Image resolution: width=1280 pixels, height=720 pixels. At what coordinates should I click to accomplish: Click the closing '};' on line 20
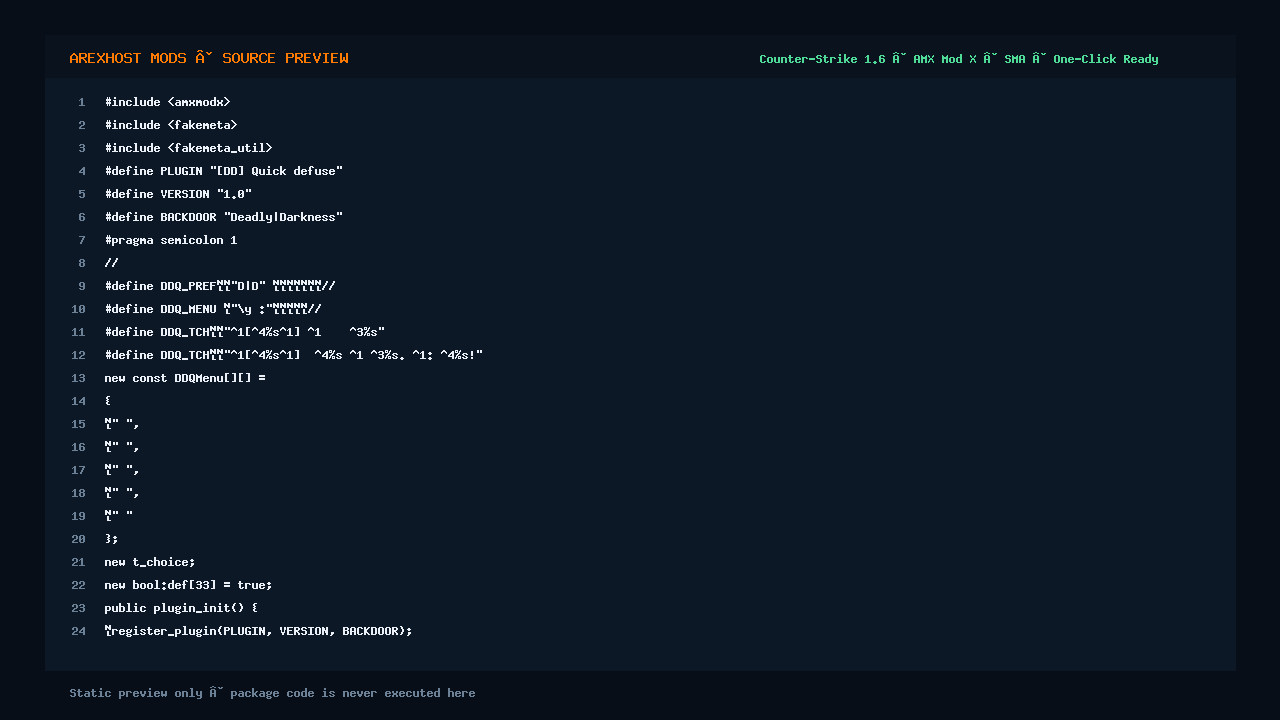[x=111, y=539]
